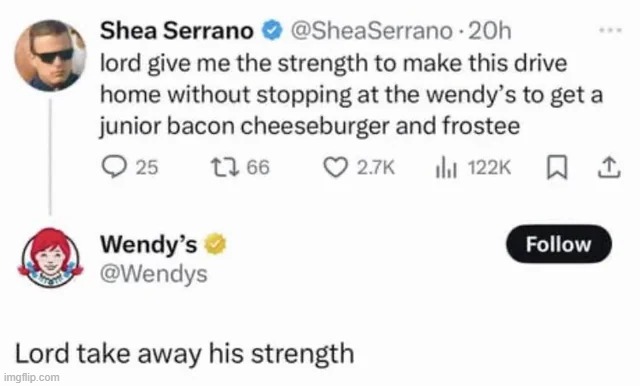Share the tweet with upload icon
640x386 pixels.
609,167
